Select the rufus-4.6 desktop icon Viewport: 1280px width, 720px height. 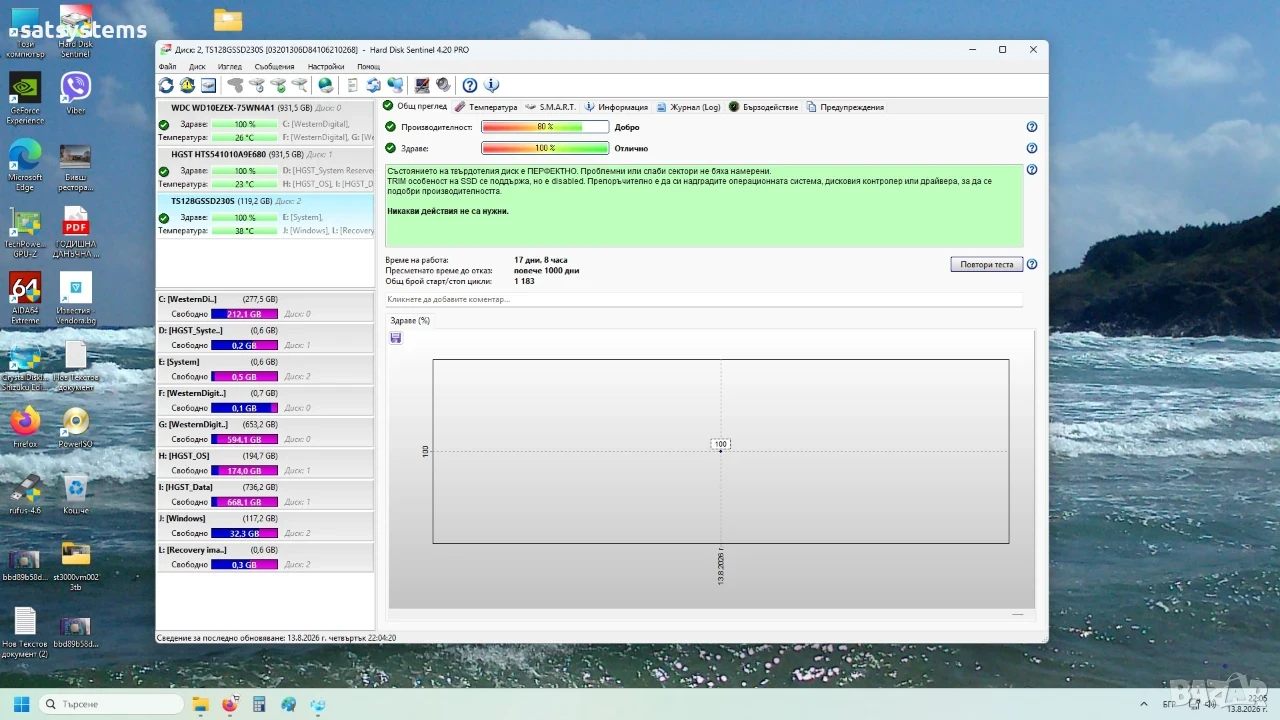pyautogui.click(x=25, y=494)
